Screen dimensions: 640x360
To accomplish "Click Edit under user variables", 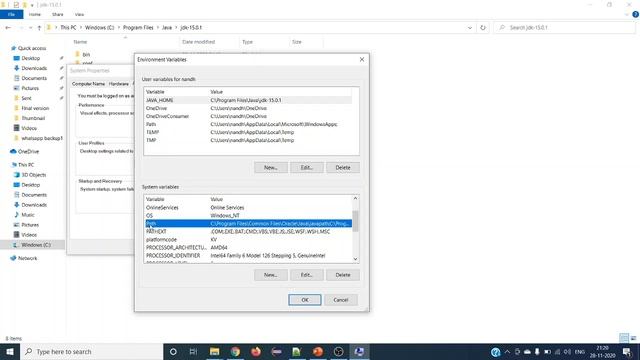I will click(307, 167).
